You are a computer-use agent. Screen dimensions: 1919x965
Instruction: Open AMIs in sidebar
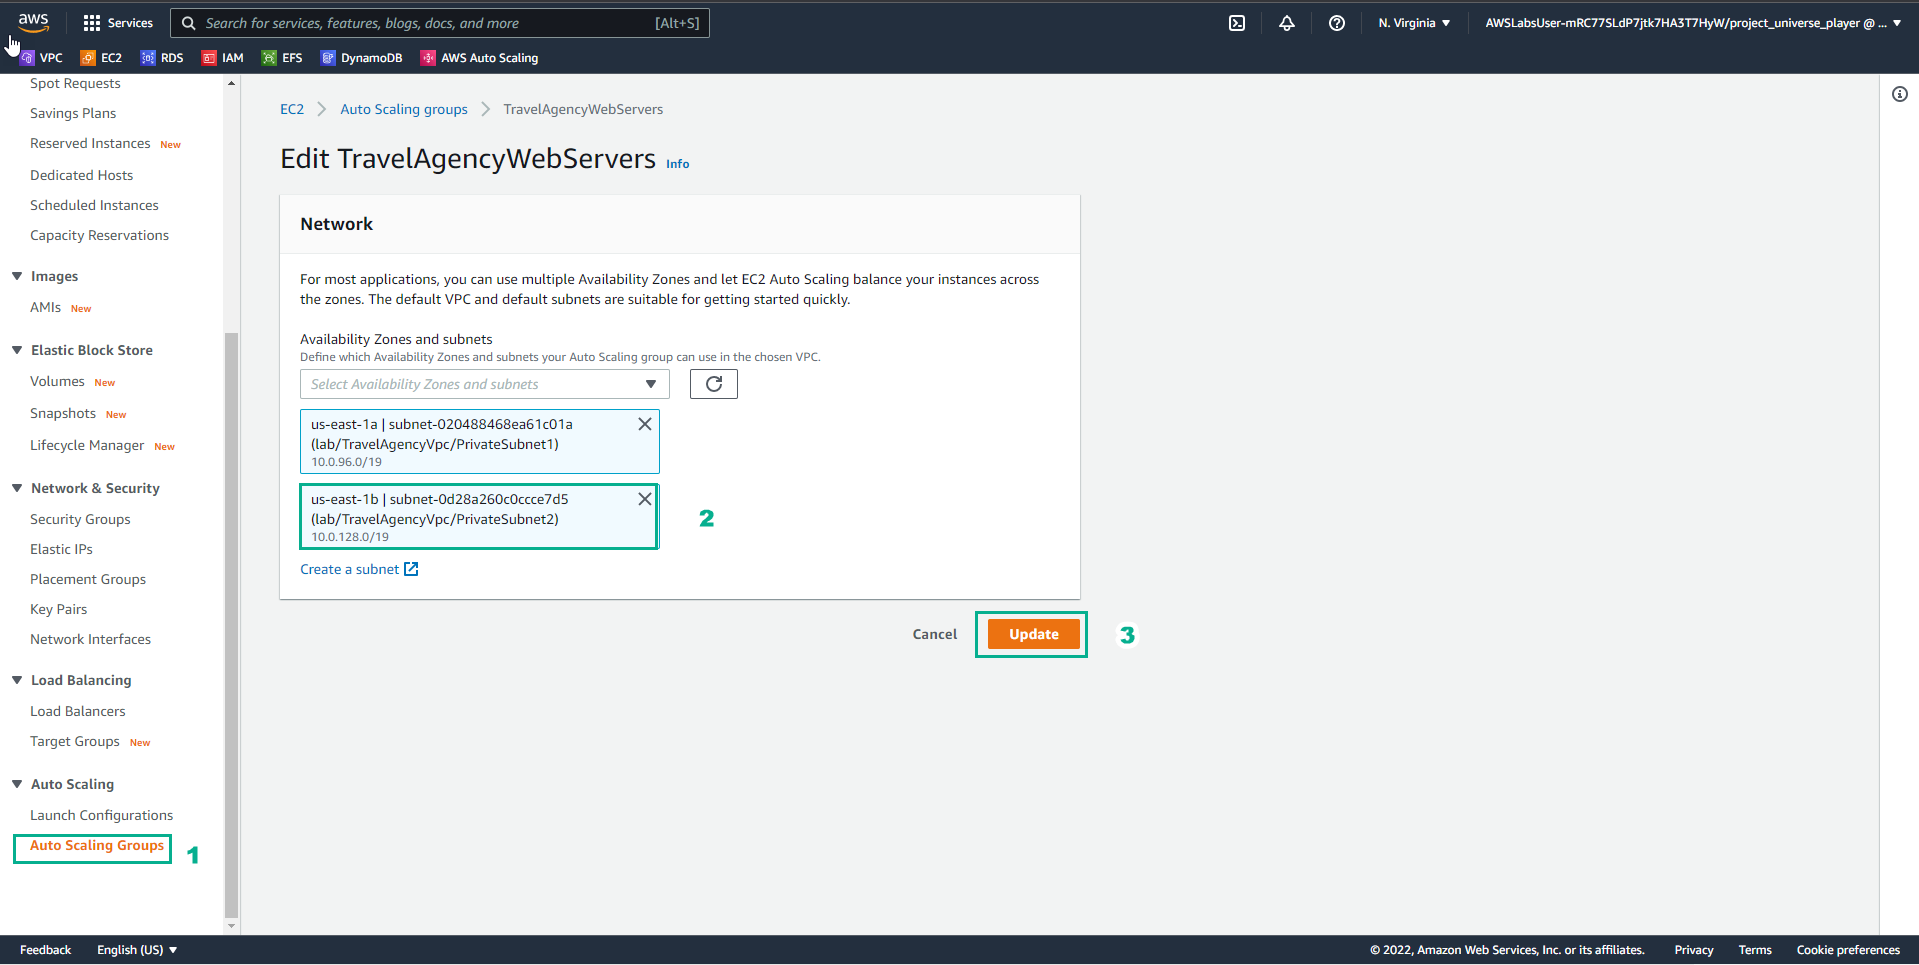pos(45,307)
